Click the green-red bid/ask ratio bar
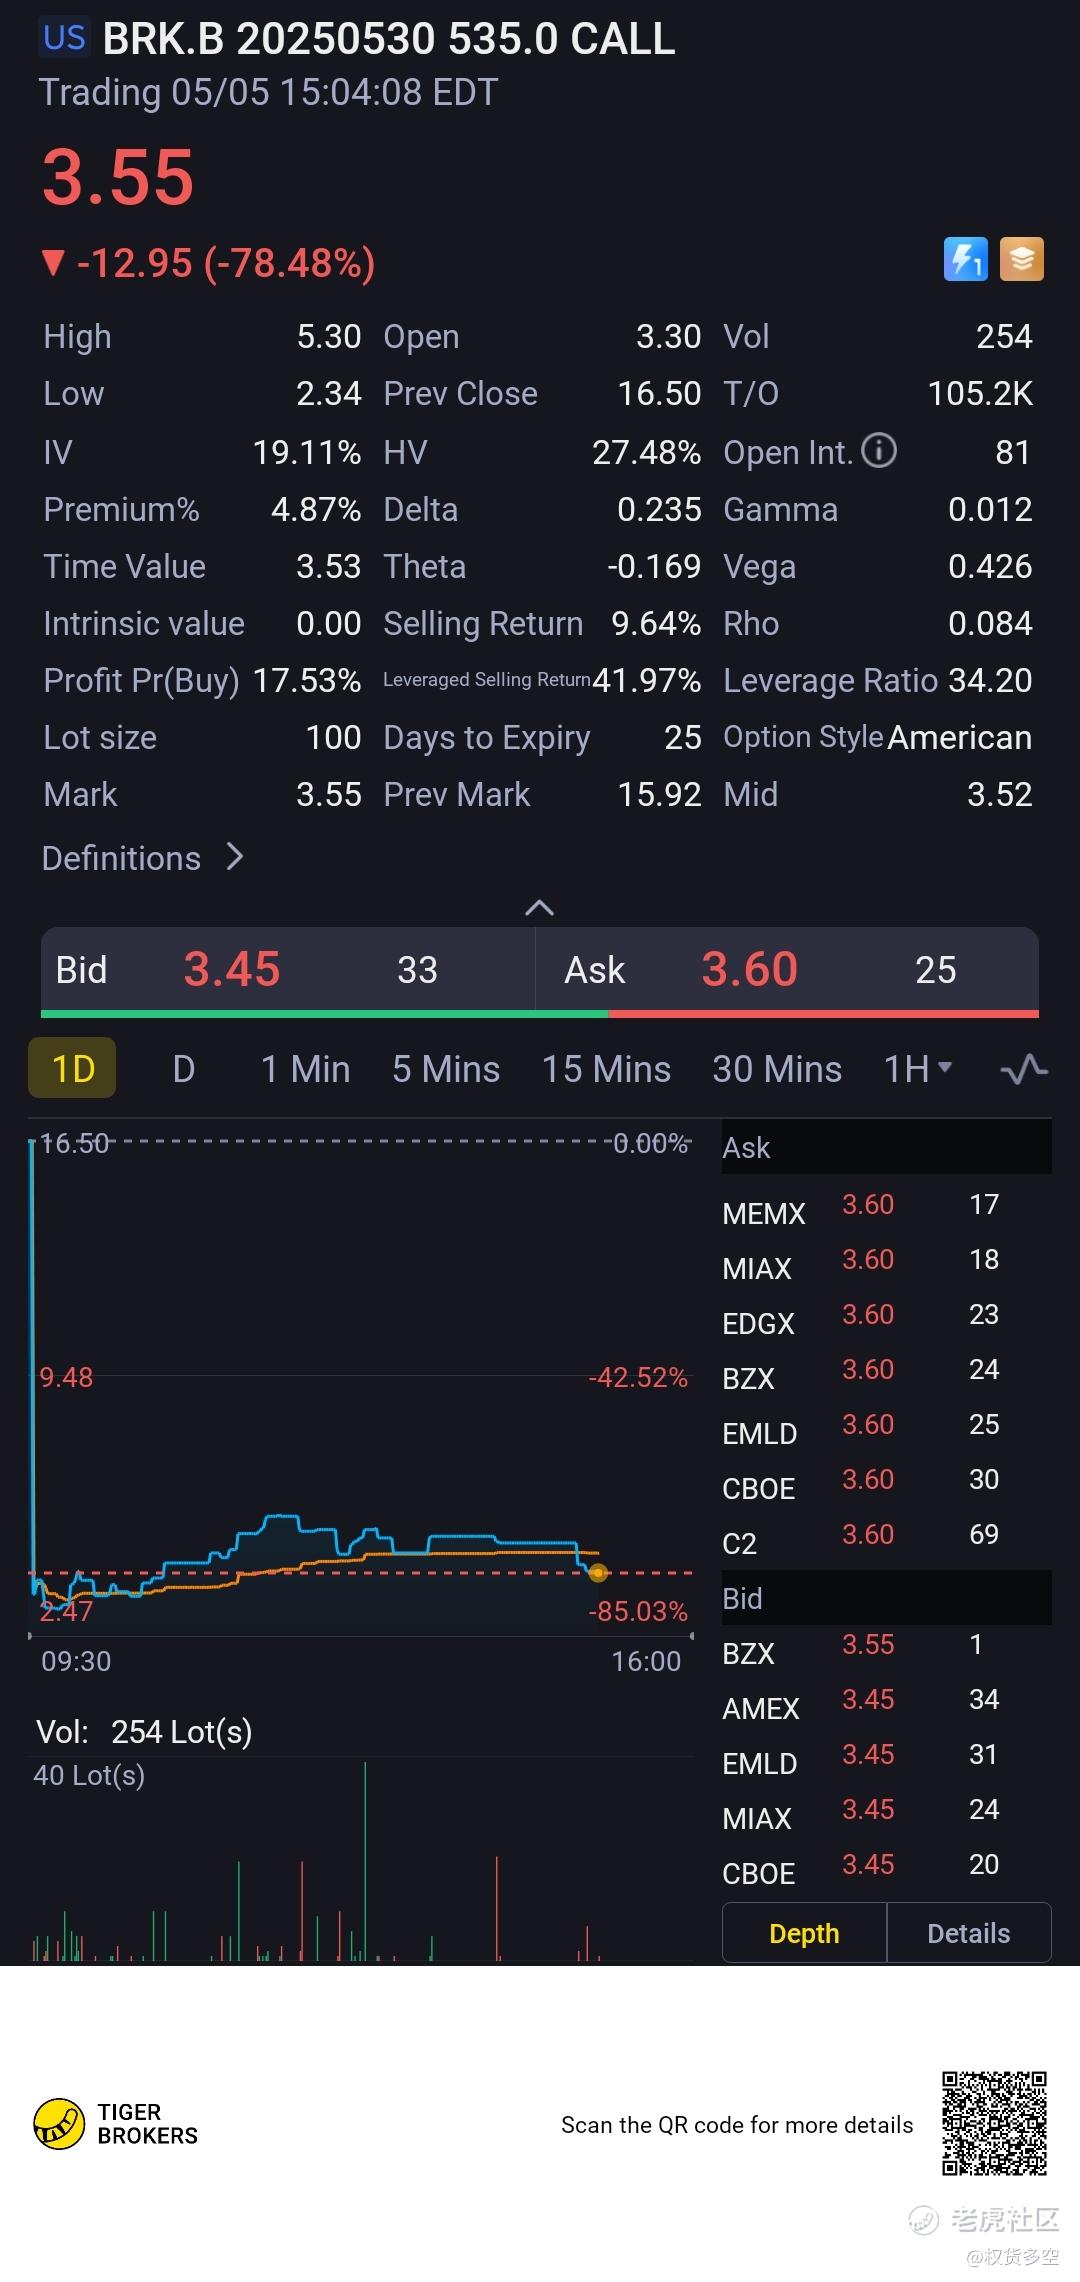 [x=539, y=1014]
